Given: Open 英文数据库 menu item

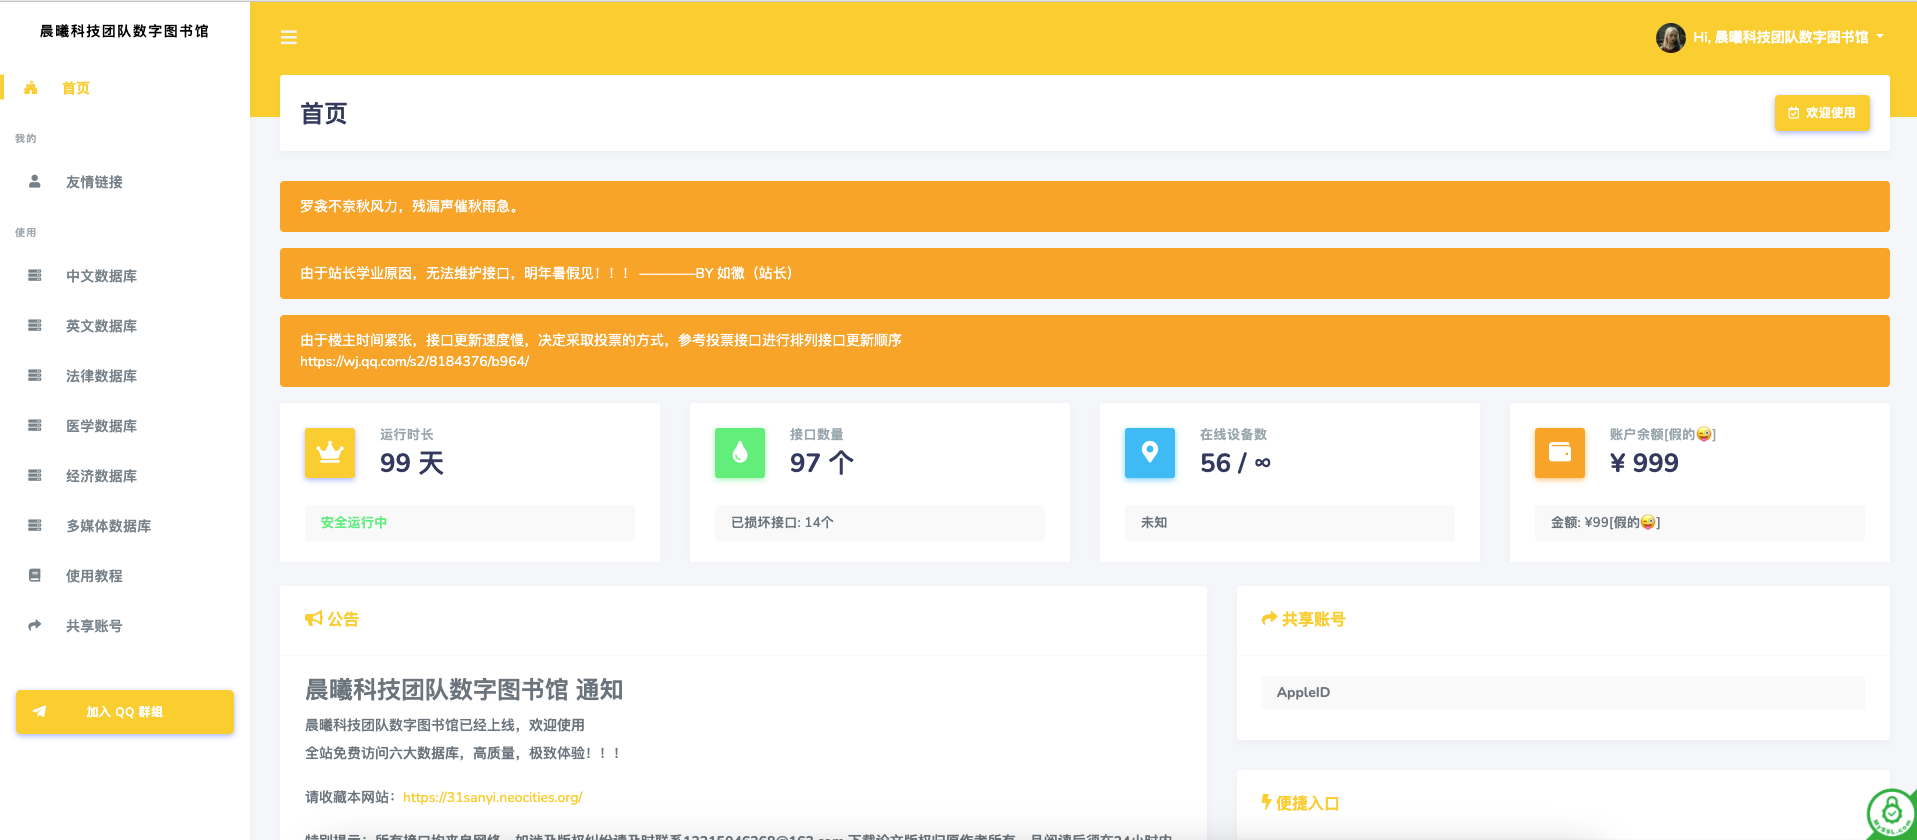Looking at the screenshot, I should (125, 326).
